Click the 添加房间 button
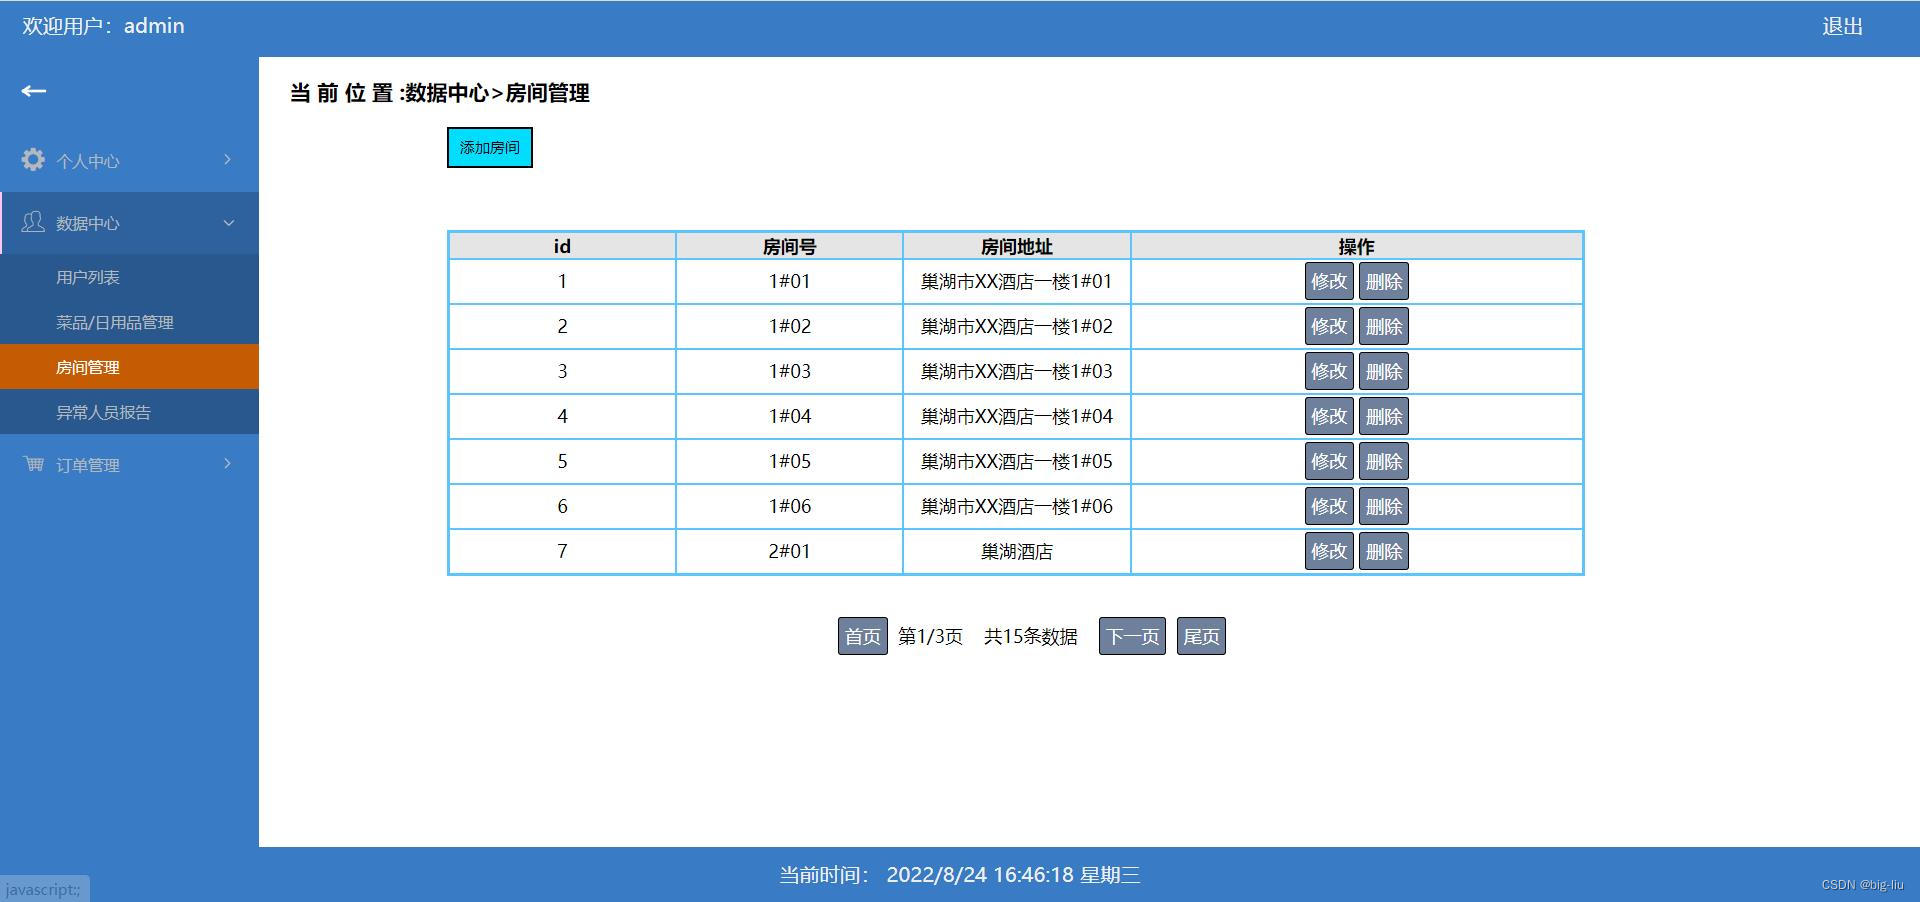This screenshot has height=902, width=1920. pyautogui.click(x=490, y=148)
